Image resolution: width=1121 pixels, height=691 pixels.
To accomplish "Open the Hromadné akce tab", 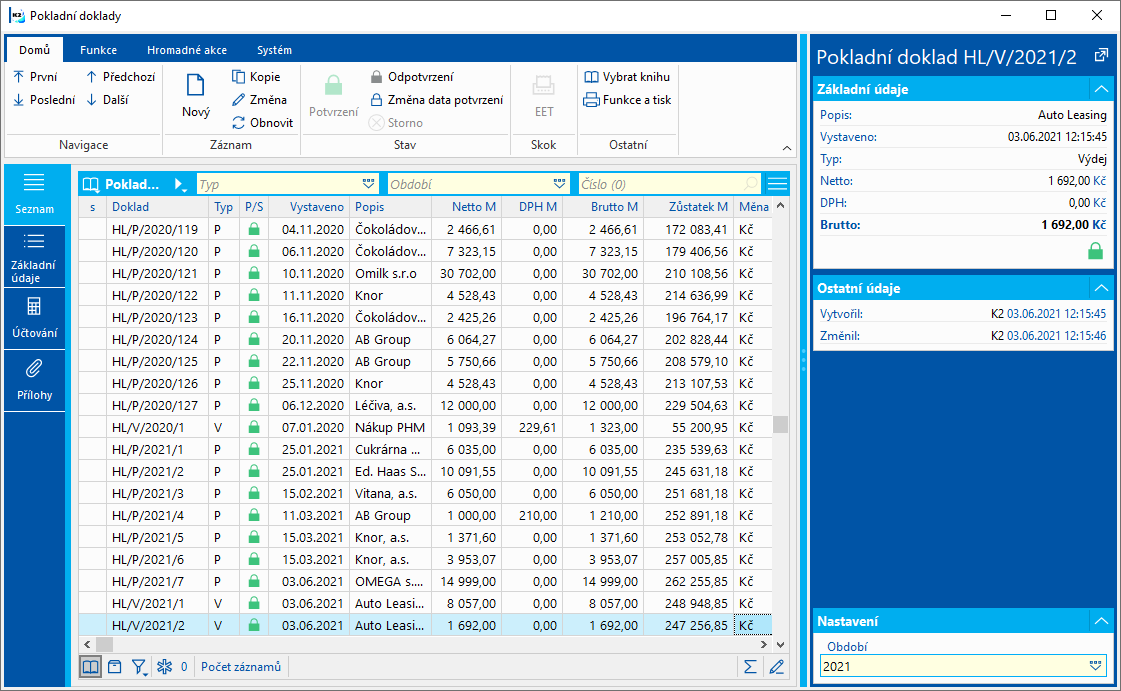I will [x=186, y=50].
